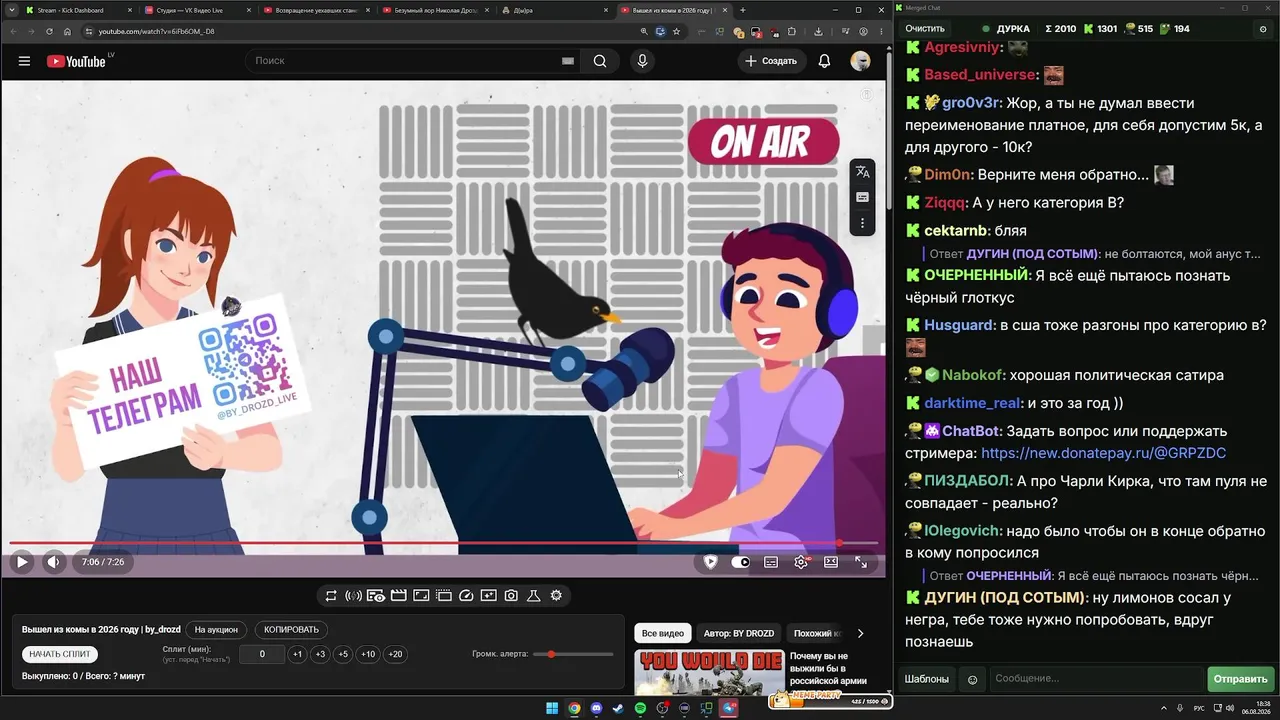Add +5 minutes to split
The image size is (1280, 720).
[343, 654]
